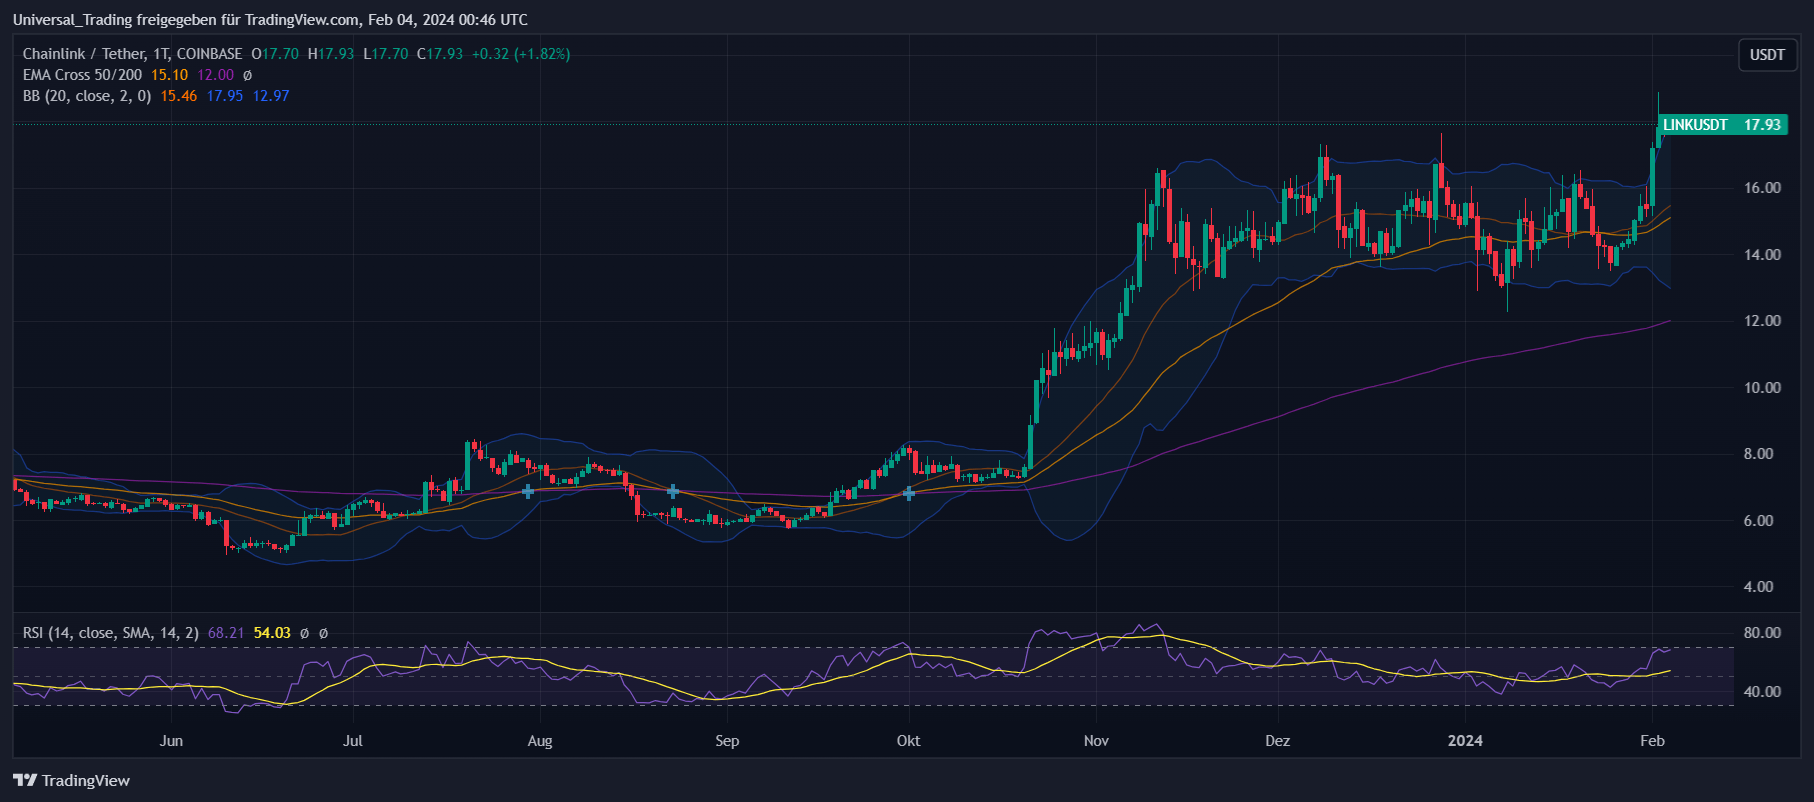Click the orange EMA value 15.10
Image resolution: width=1814 pixels, height=802 pixels.
pos(169,75)
